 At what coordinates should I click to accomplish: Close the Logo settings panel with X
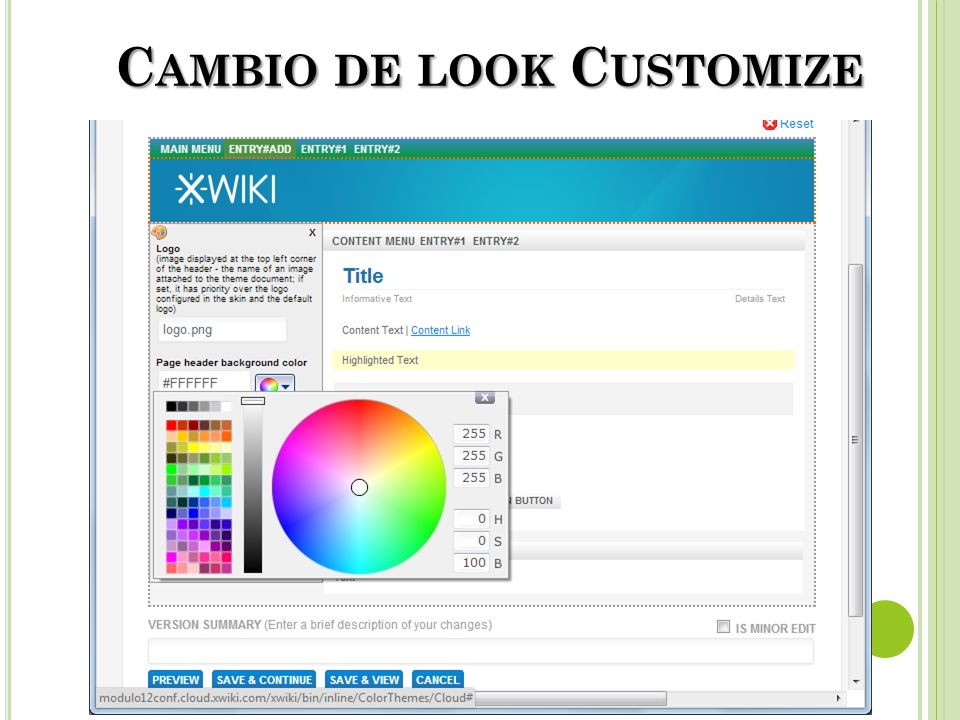[x=312, y=233]
